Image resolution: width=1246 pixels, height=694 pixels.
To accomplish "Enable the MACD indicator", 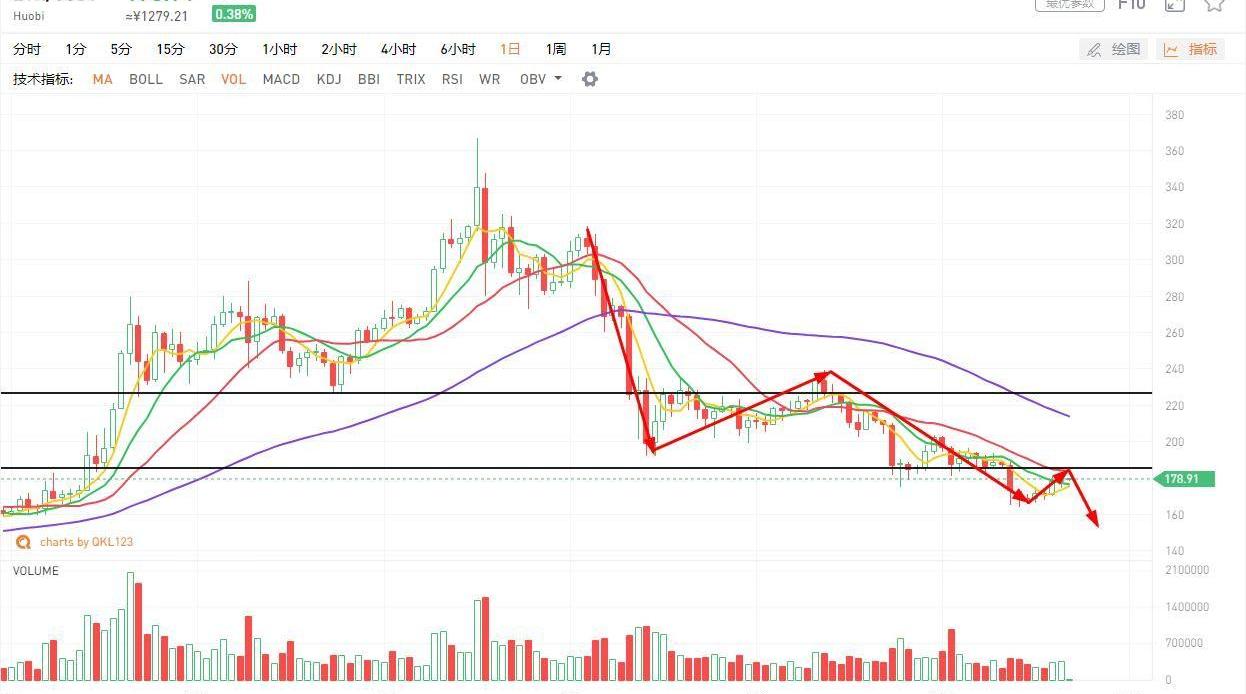I will pyautogui.click(x=281, y=79).
